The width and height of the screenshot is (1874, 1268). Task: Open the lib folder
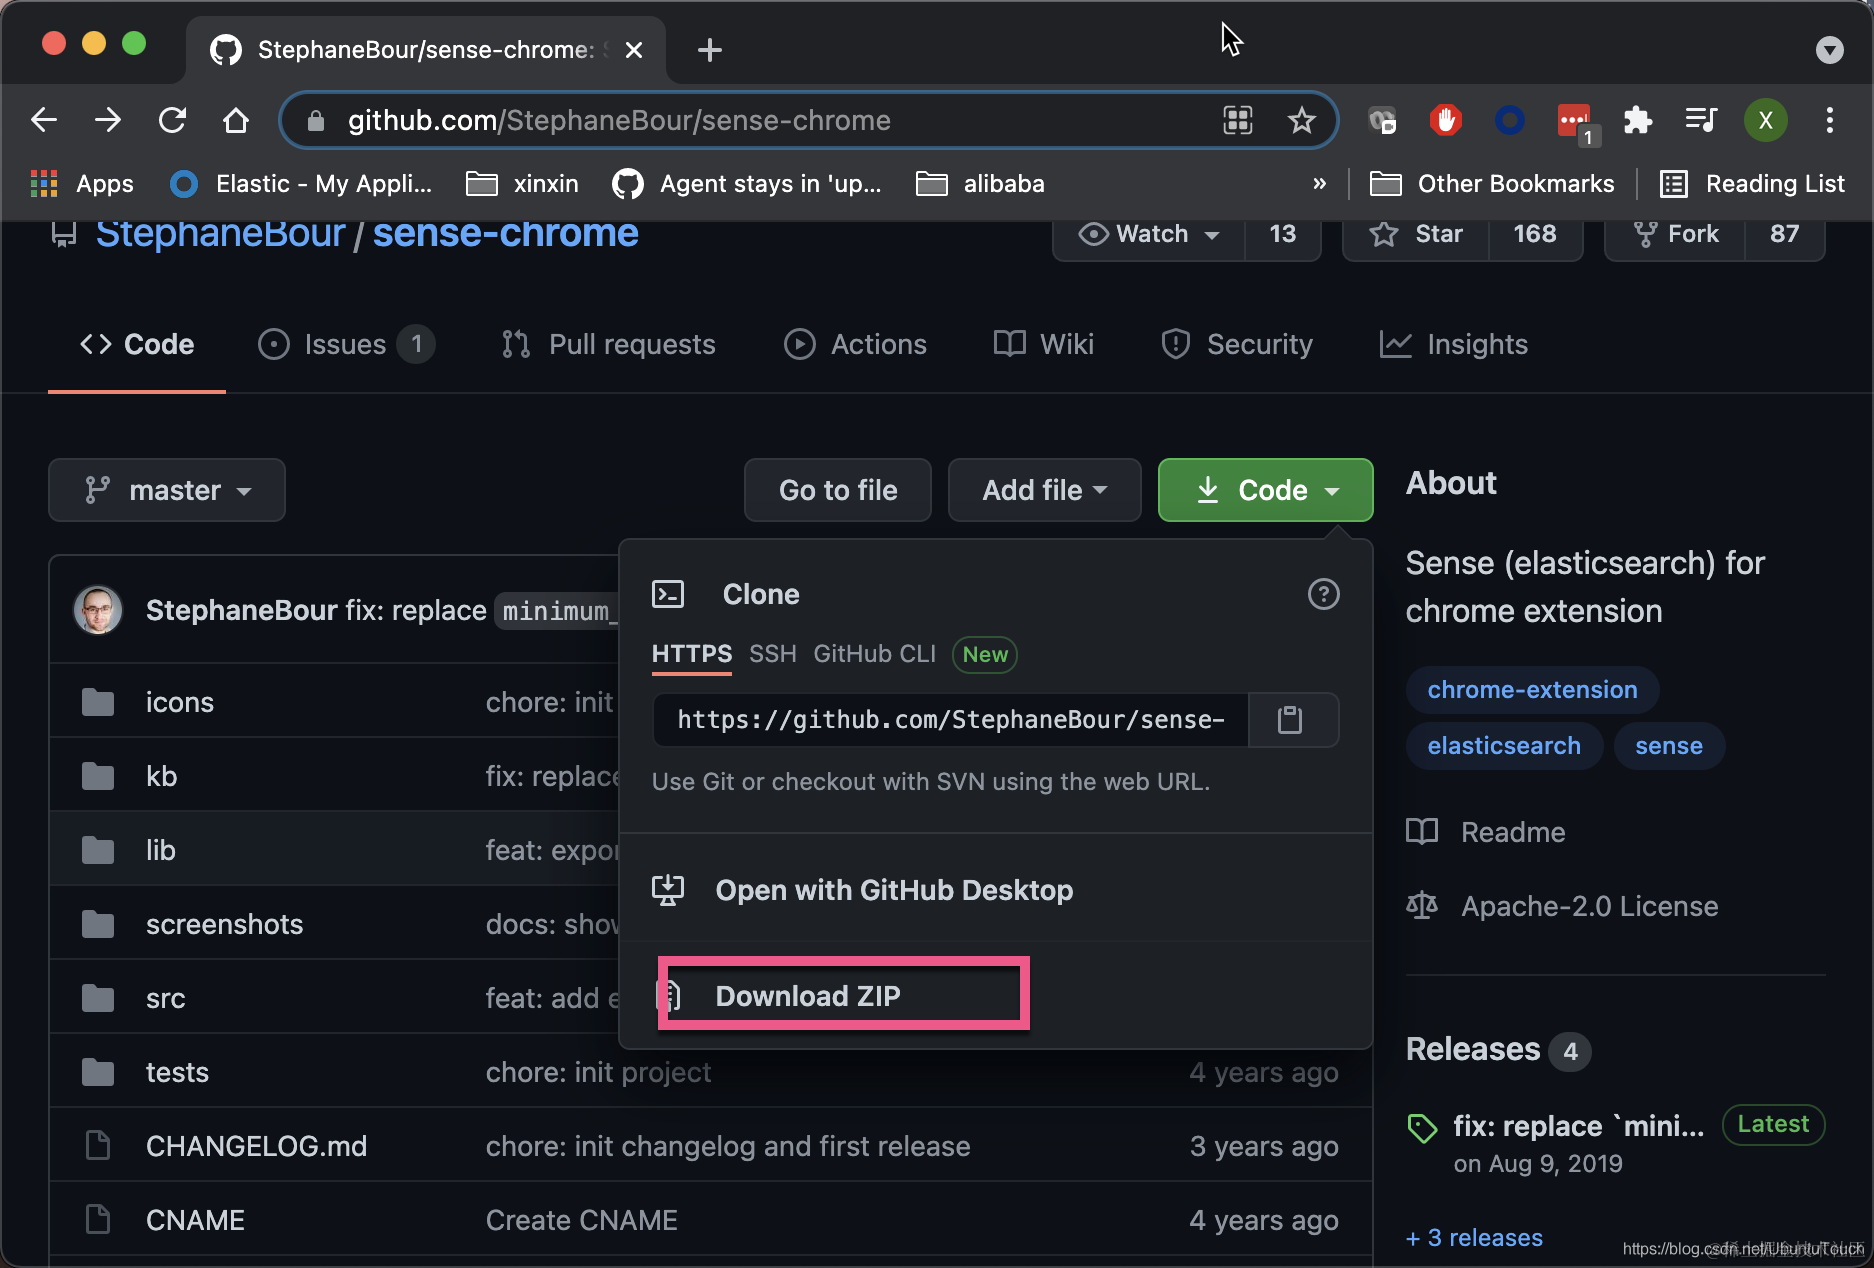161,850
